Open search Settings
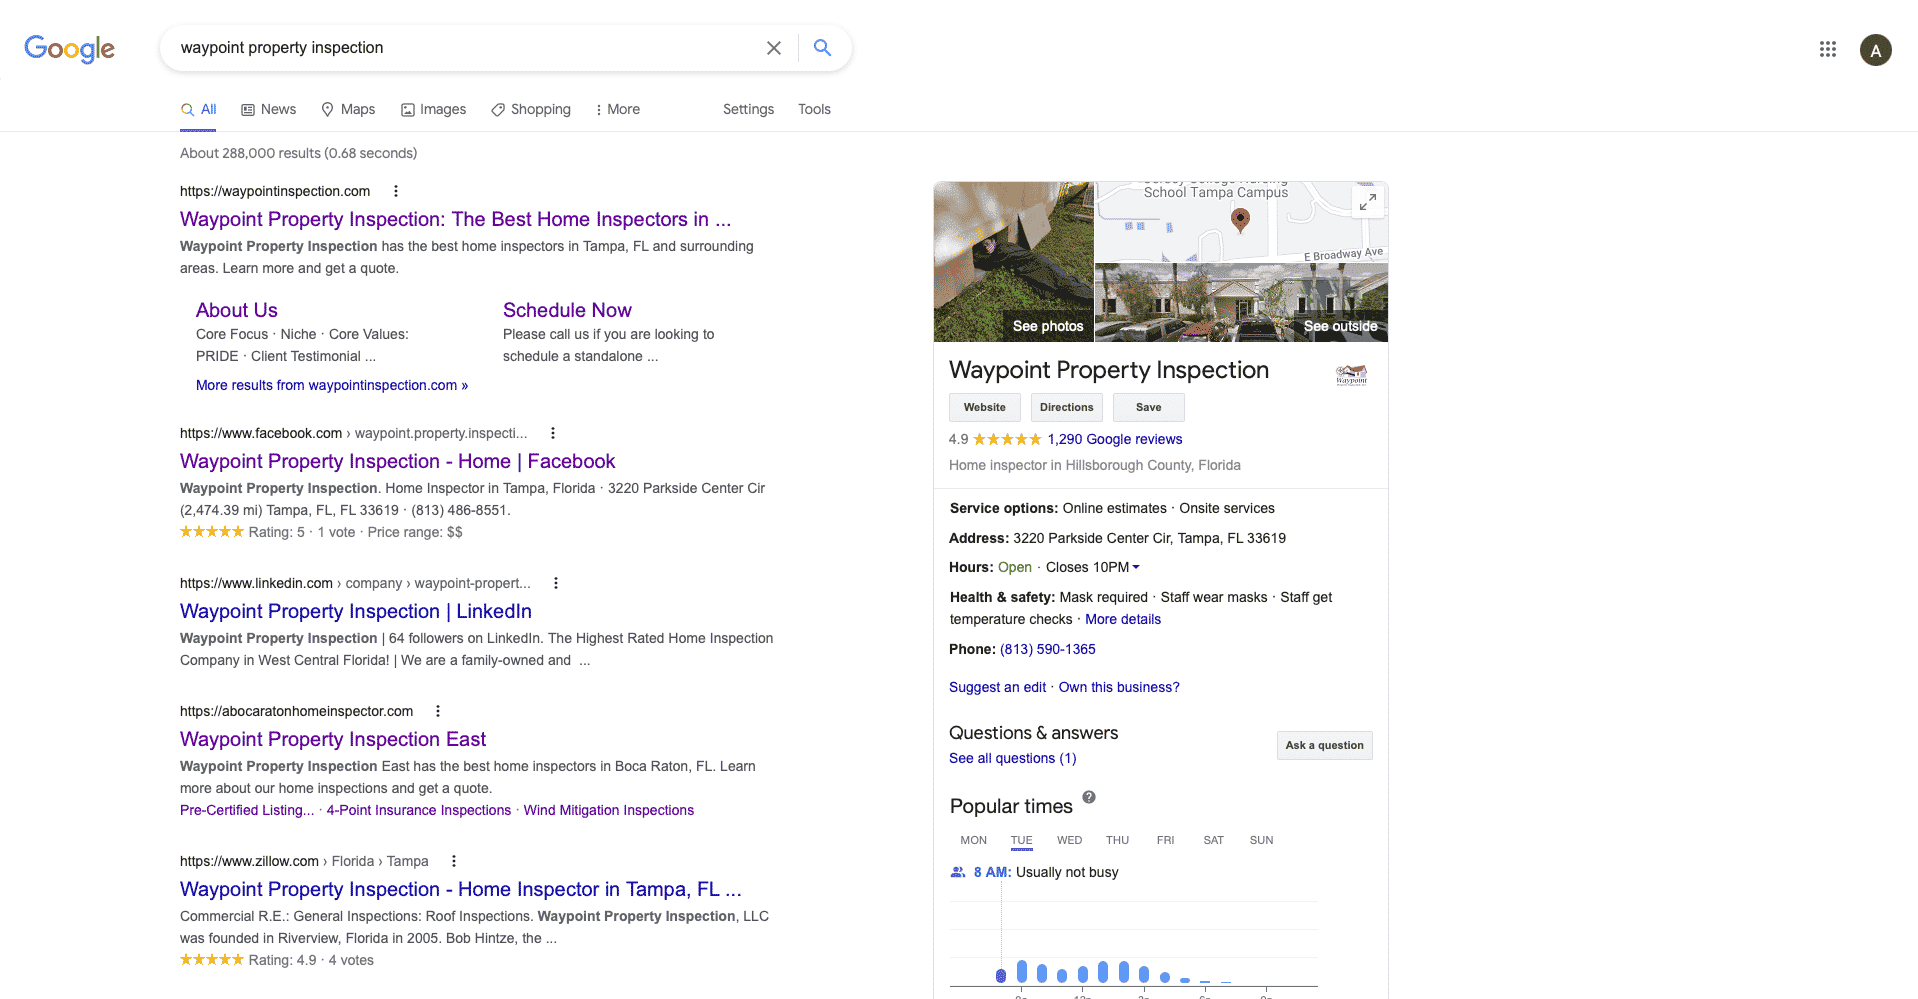1918x999 pixels. (x=748, y=109)
